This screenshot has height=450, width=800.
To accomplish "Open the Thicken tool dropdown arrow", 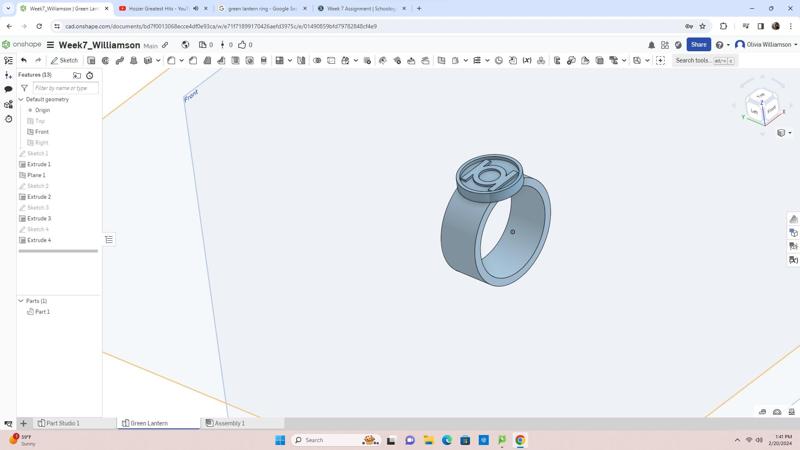I will [x=158, y=60].
